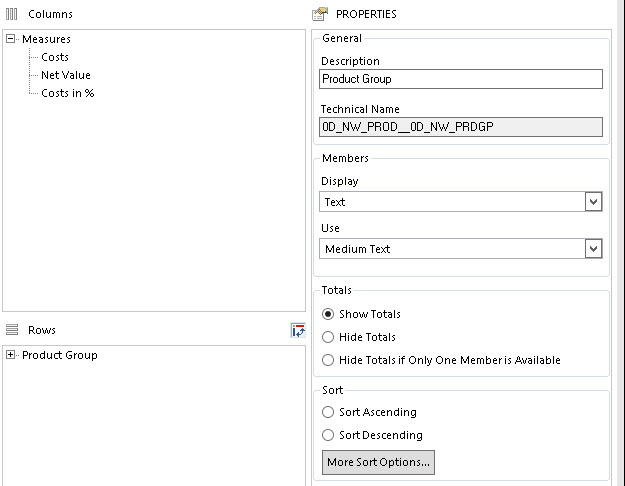The width and height of the screenshot is (625, 486).
Task: Enable Sort Descending
Action: (x=328, y=435)
